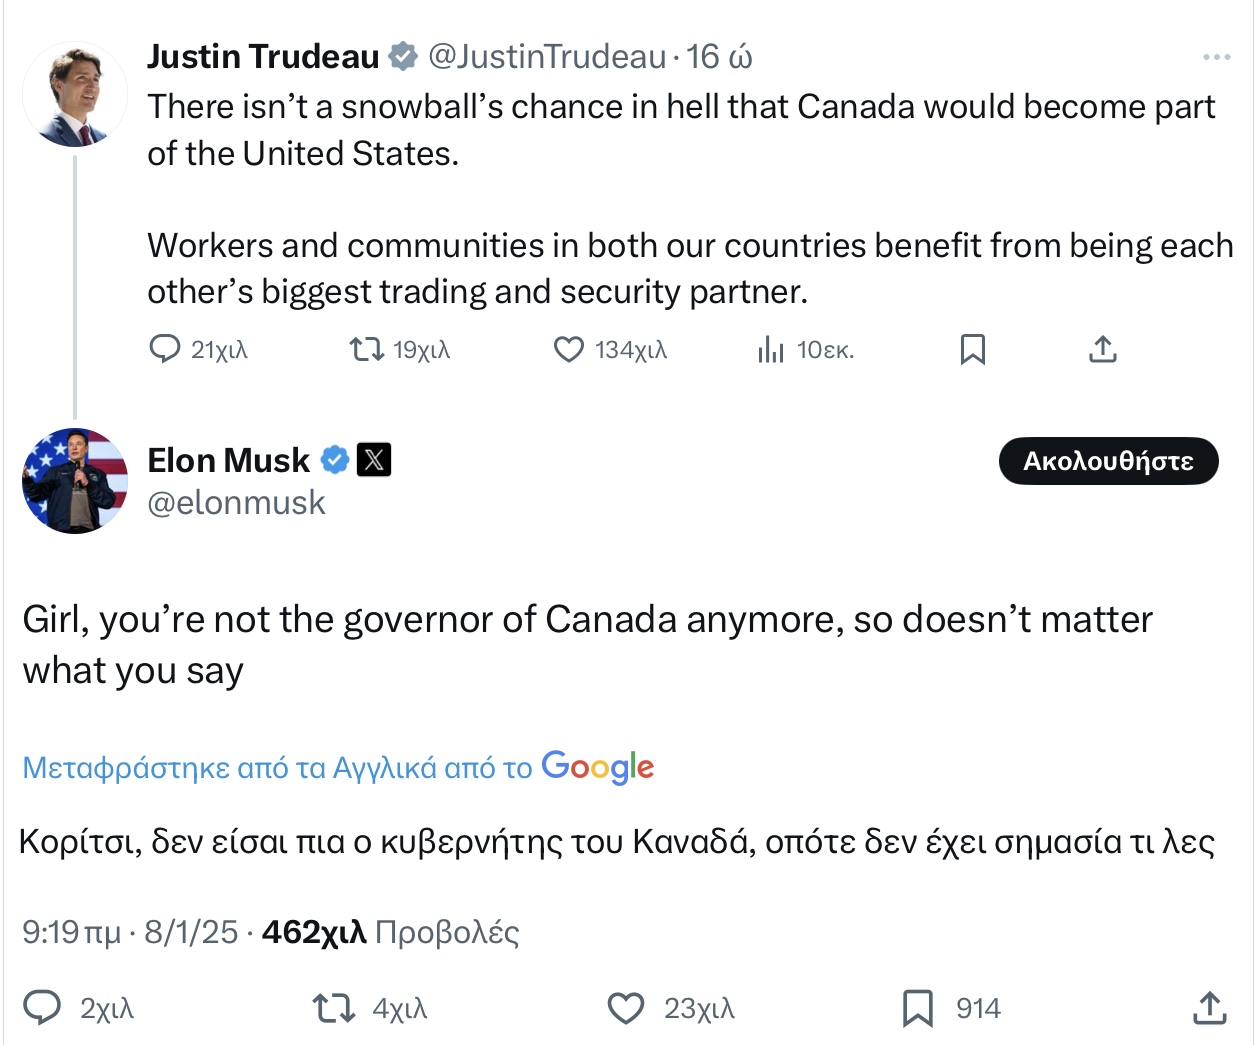Retweet Justin Trudeau's post

366,349
